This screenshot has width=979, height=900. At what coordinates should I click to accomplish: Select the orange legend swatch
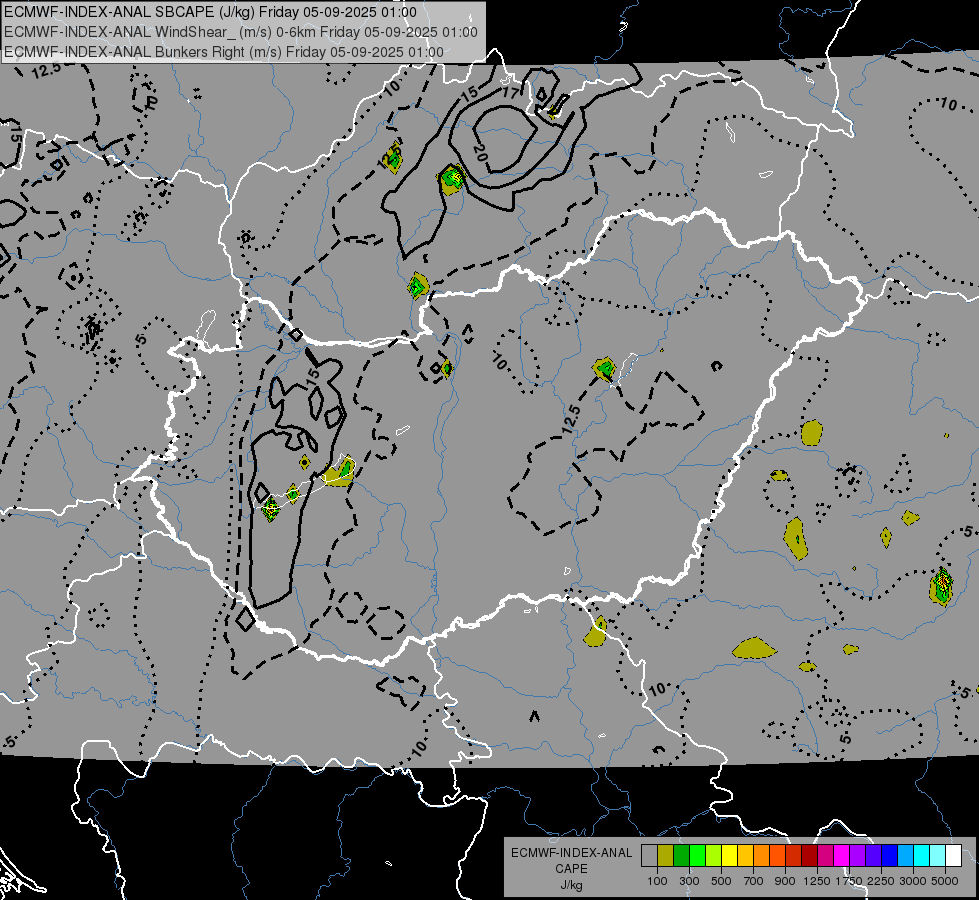(x=762, y=855)
